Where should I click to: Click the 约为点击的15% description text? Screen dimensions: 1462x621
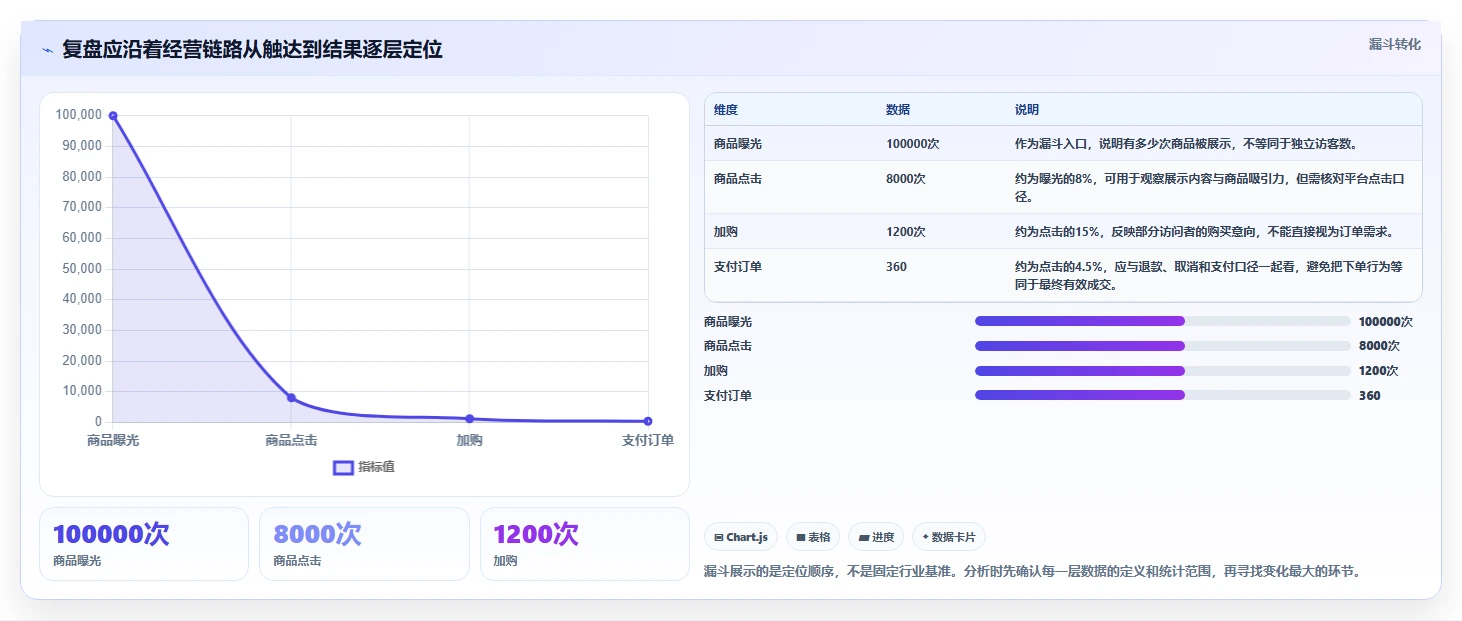click(x=1204, y=232)
